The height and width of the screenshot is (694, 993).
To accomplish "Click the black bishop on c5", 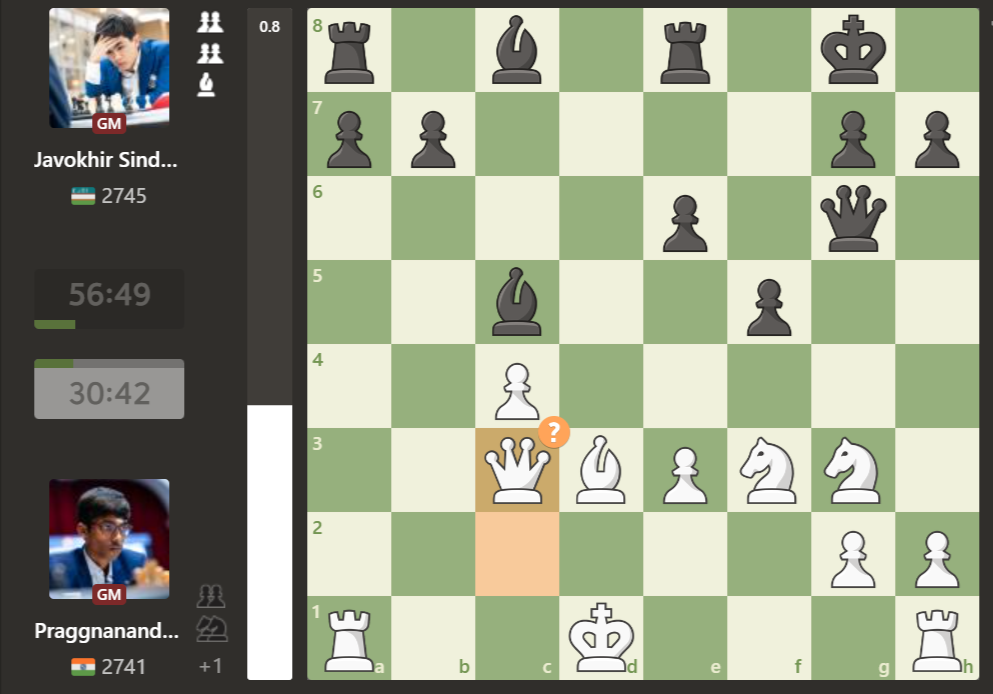I will point(517,301).
